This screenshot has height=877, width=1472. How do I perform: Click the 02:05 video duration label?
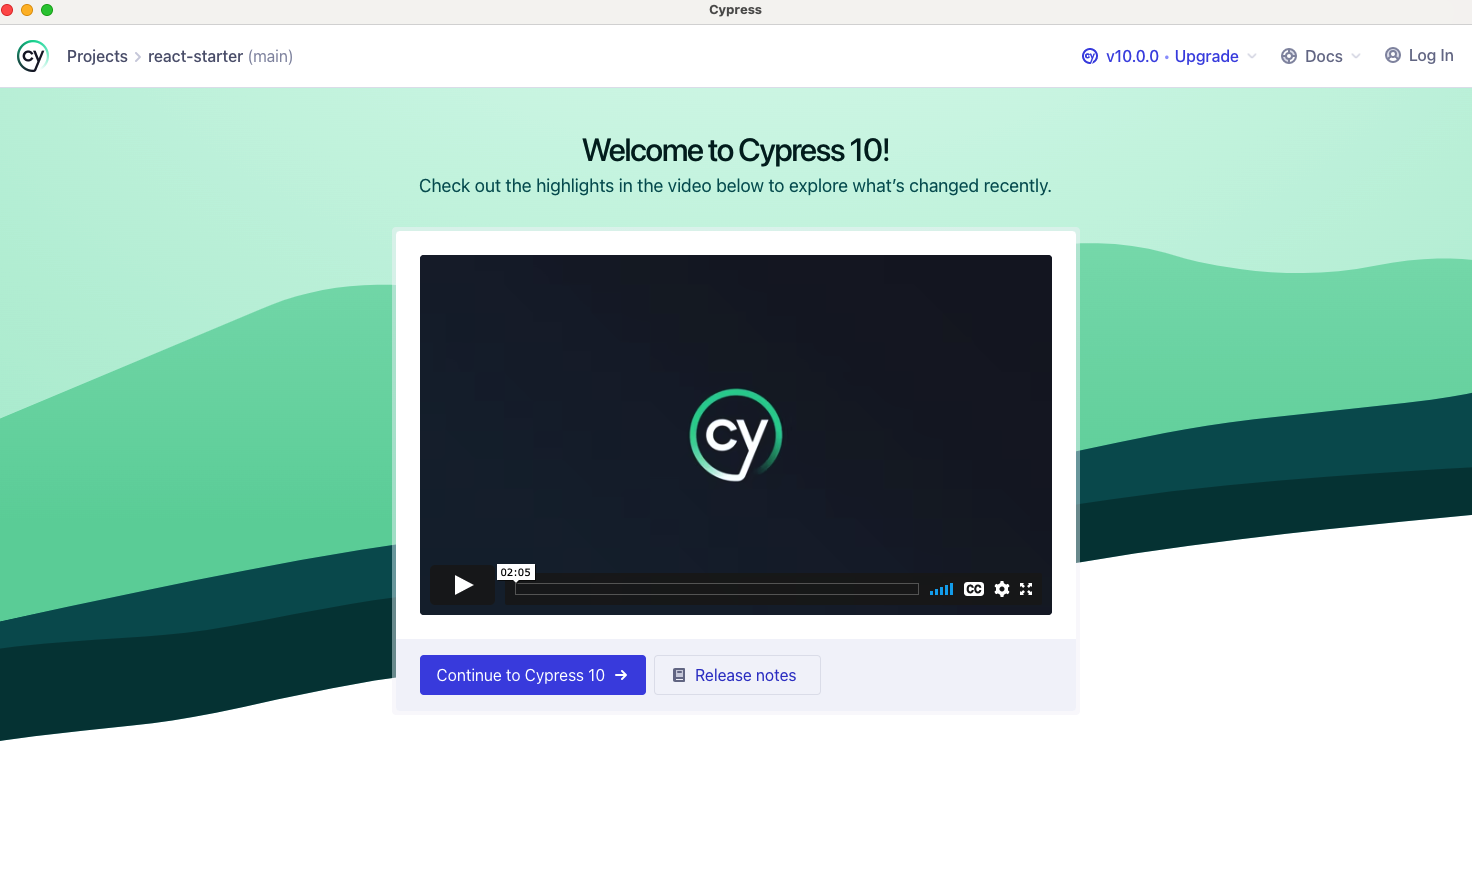[516, 572]
